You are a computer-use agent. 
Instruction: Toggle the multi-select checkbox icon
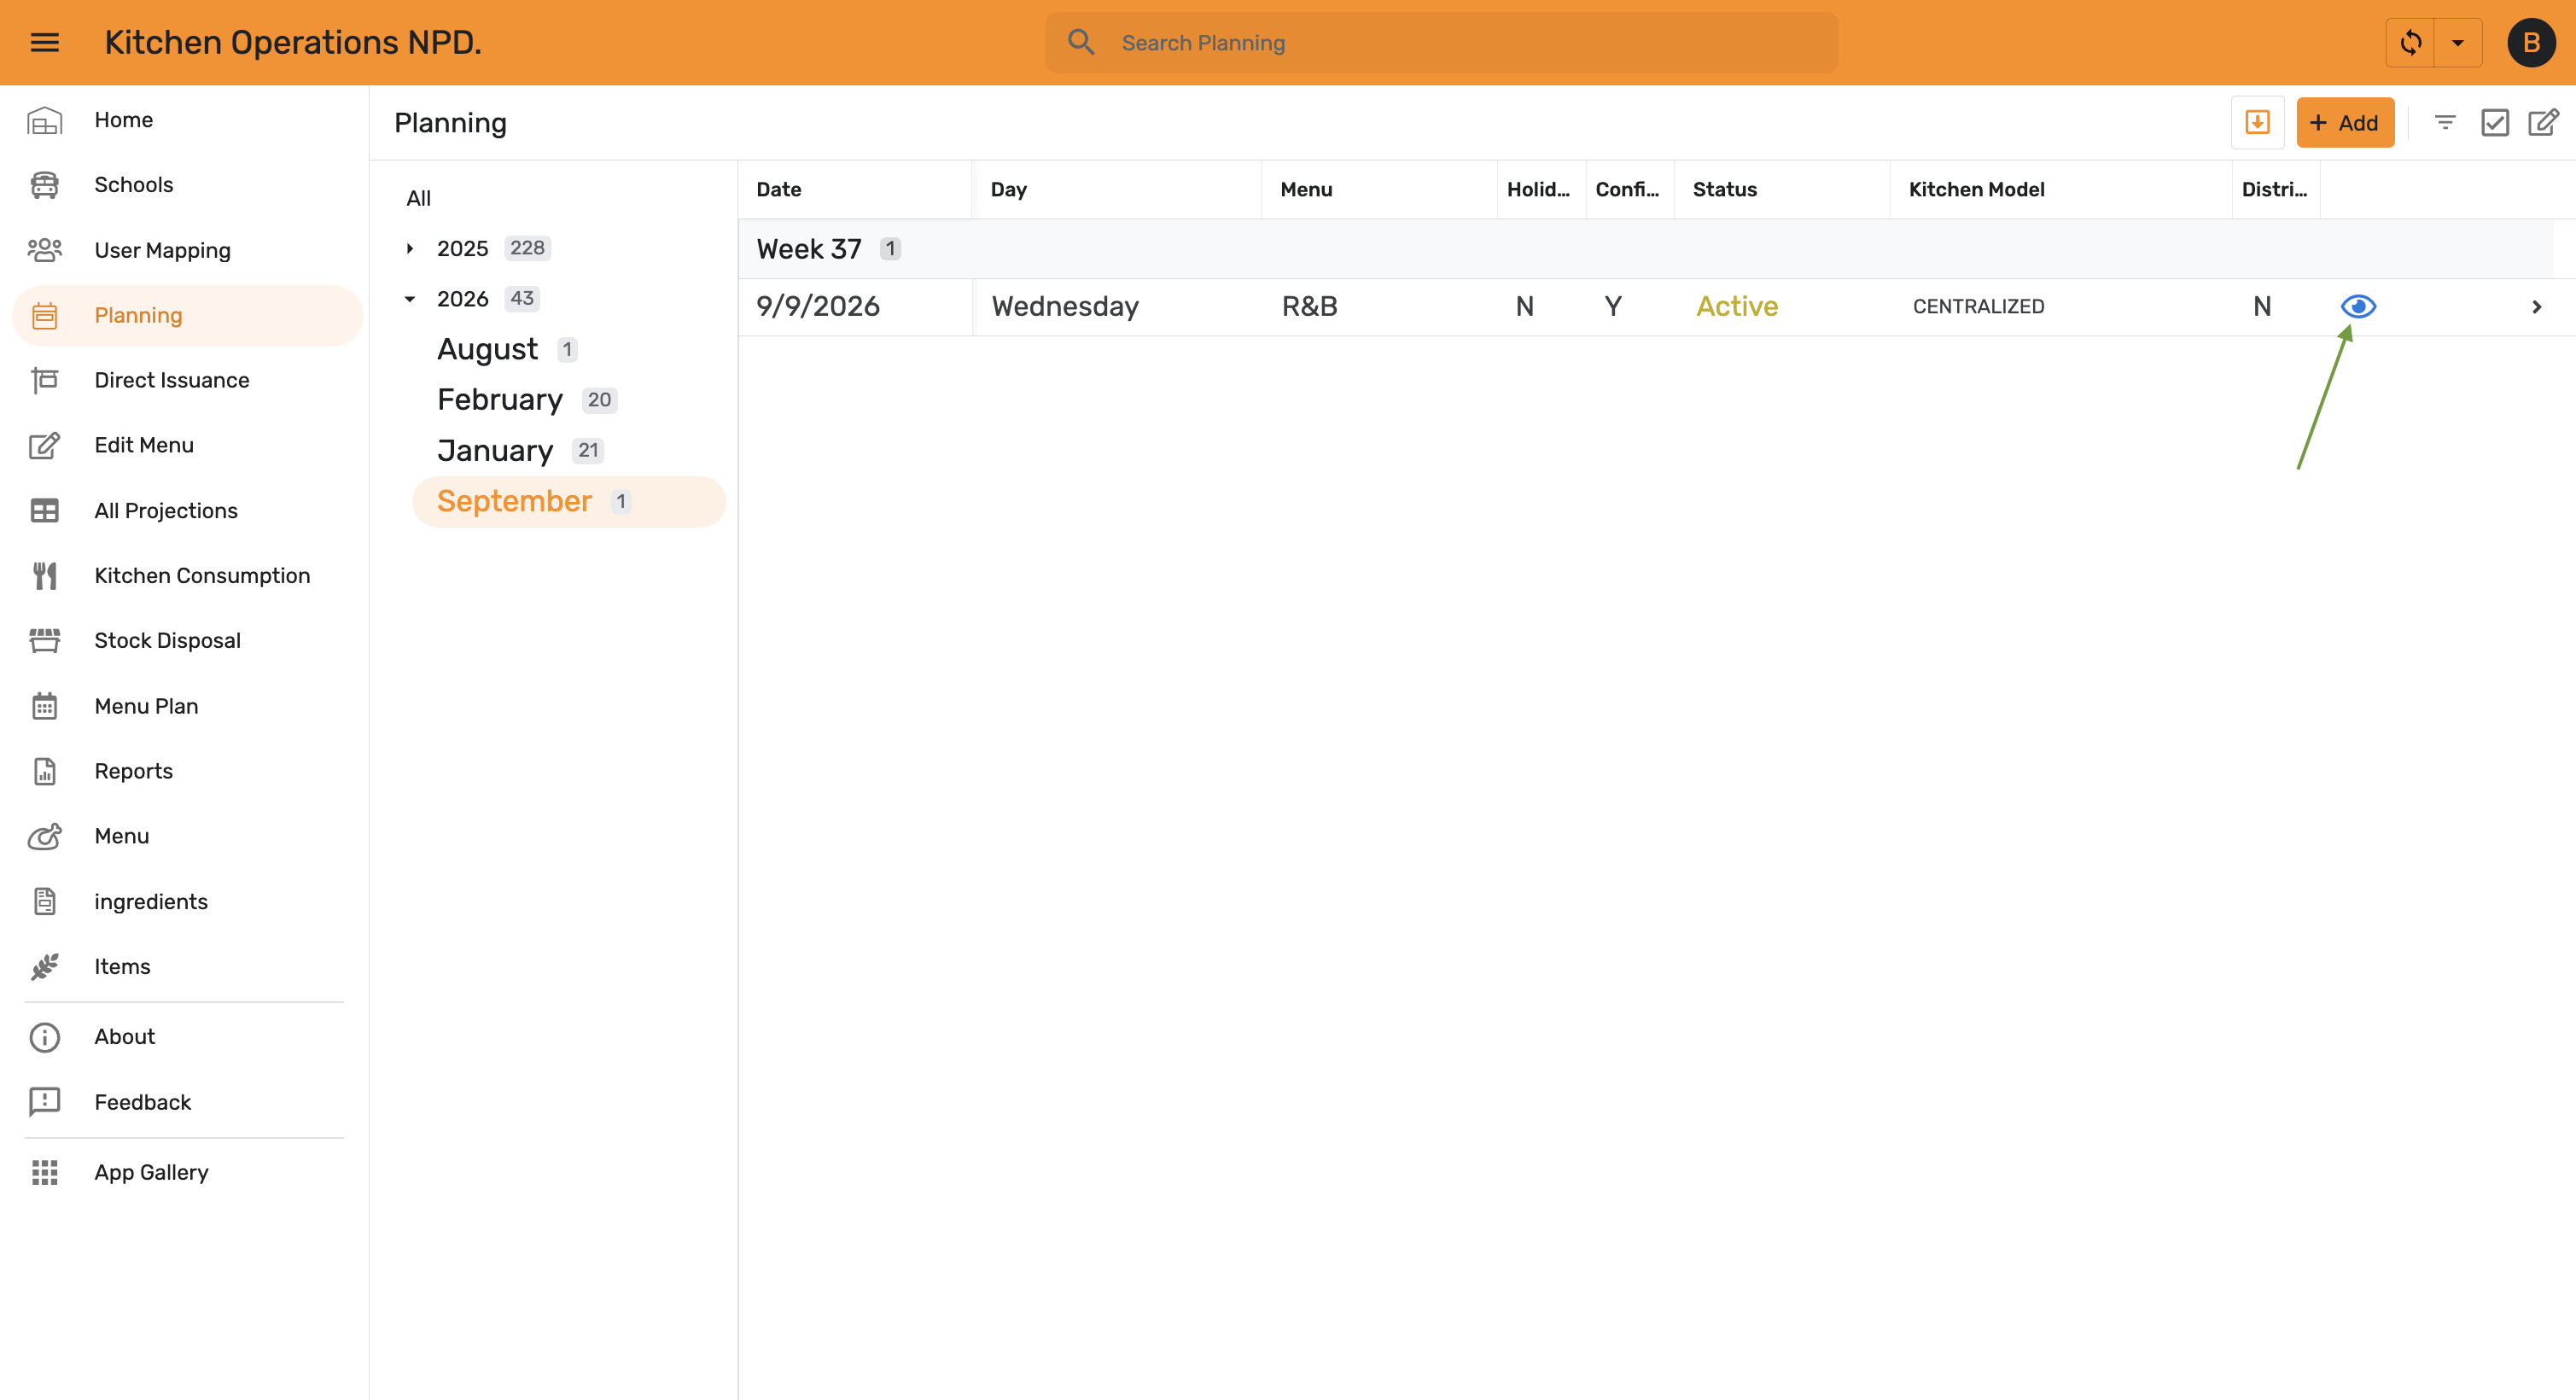click(2494, 122)
